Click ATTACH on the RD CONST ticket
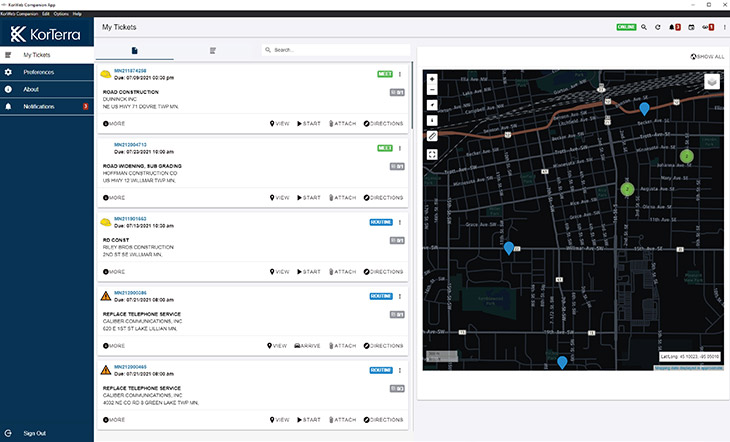The height and width of the screenshot is (442, 730). [343, 272]
